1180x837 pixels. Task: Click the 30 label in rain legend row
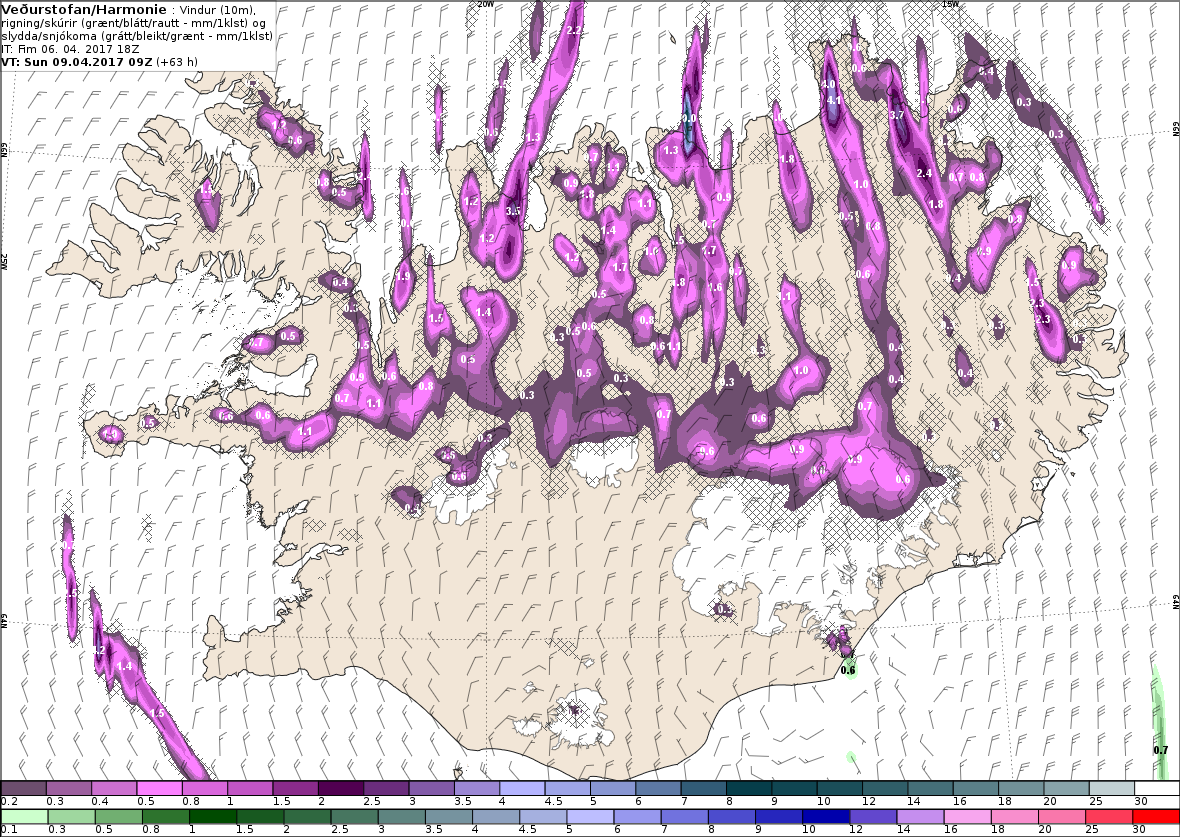tap(1139, 829)
